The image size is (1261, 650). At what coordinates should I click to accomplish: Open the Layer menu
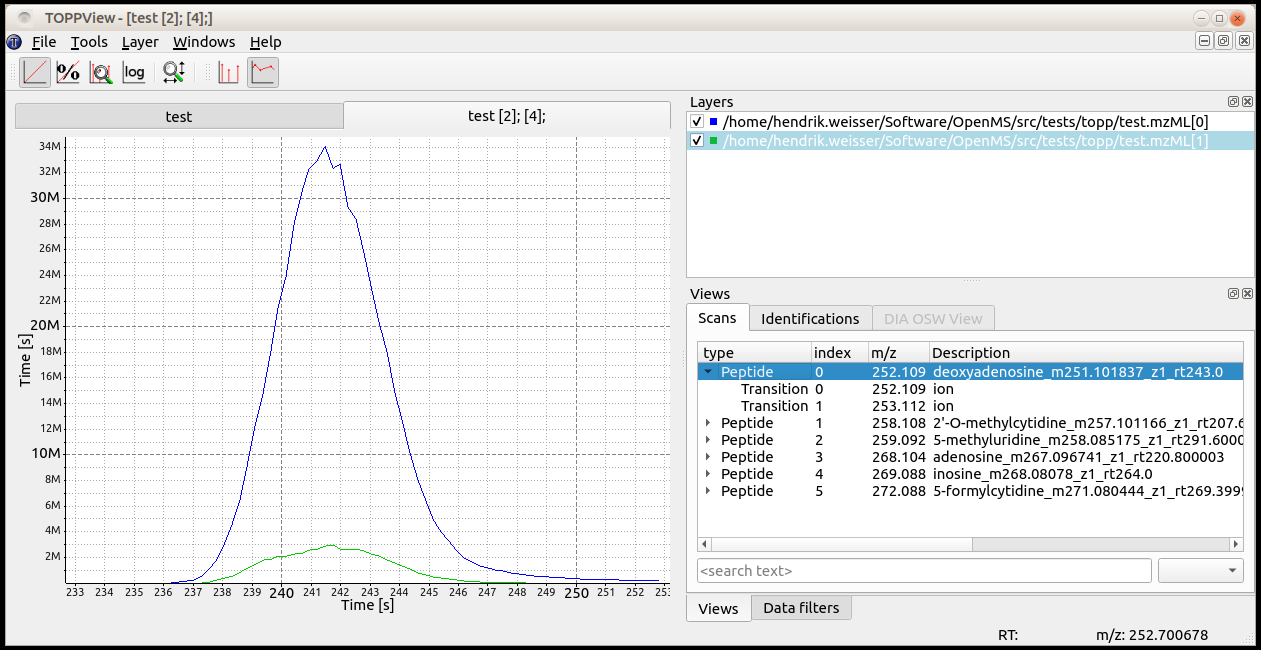tap(140, 42)
